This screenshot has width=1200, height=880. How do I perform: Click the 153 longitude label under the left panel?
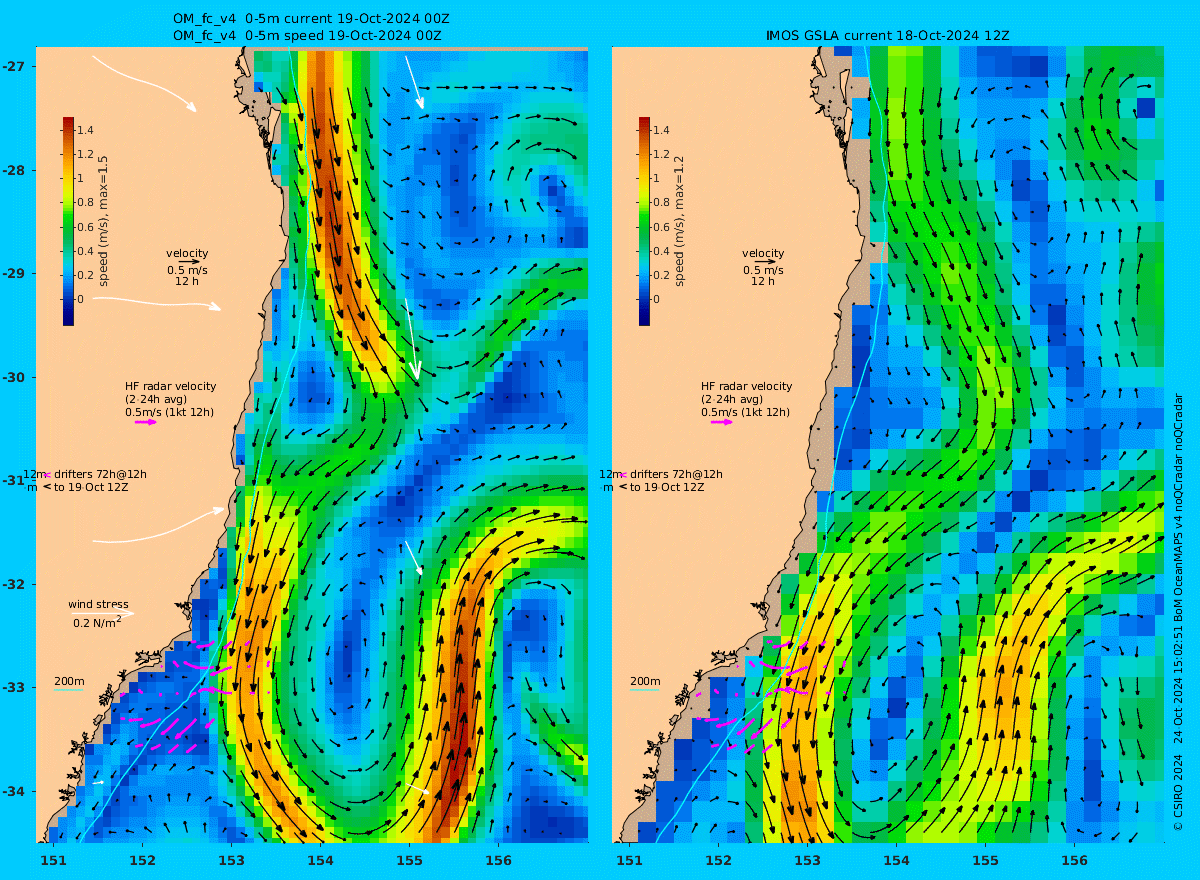point(231,860)
